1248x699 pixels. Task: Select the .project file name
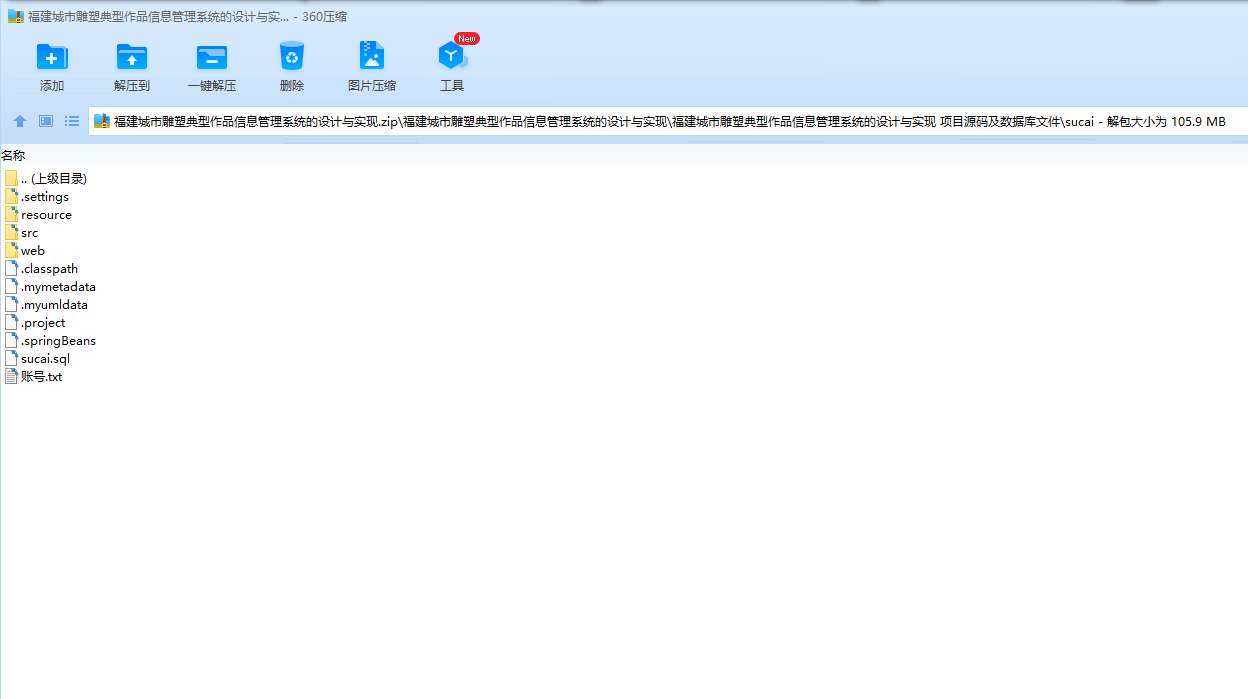pos(43,323)
